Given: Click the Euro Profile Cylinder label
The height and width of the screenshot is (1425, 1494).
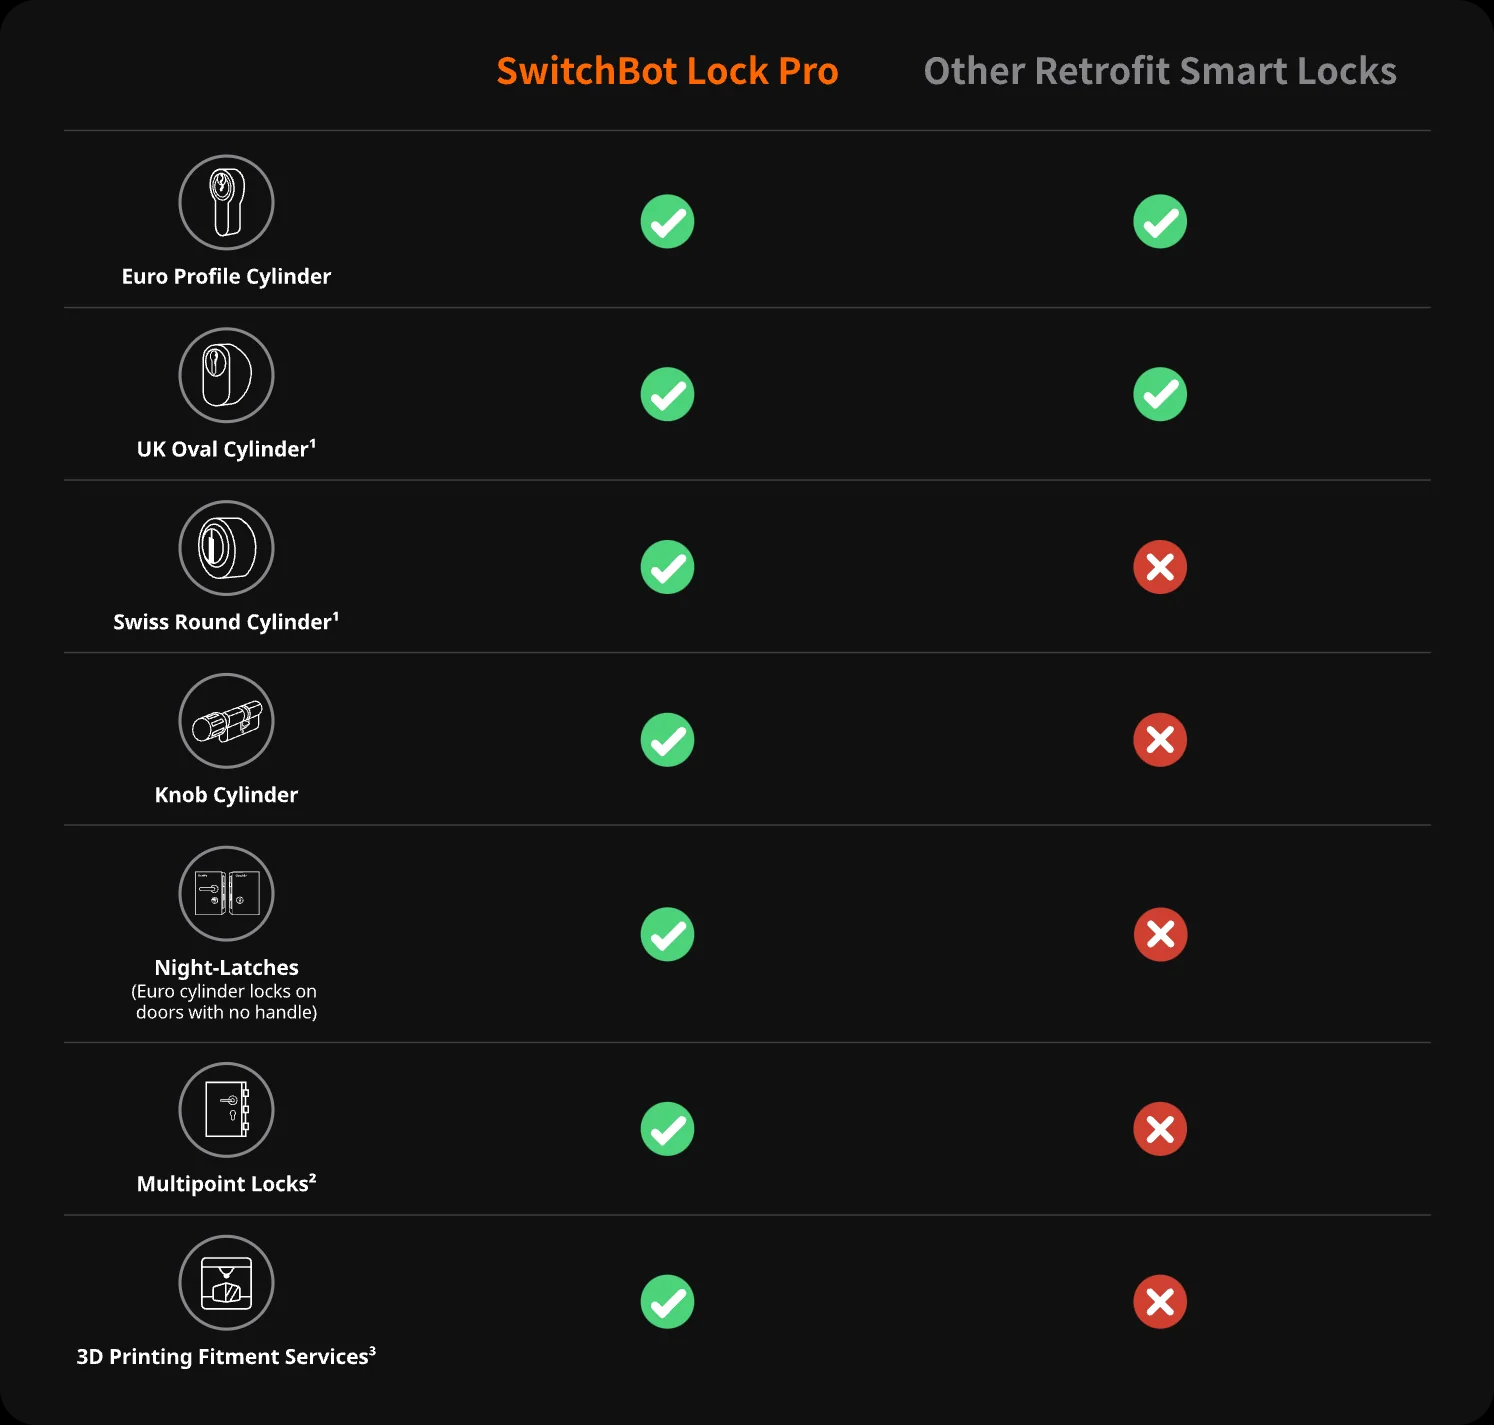Looking at the screenshot, I should tap(226, 277).
